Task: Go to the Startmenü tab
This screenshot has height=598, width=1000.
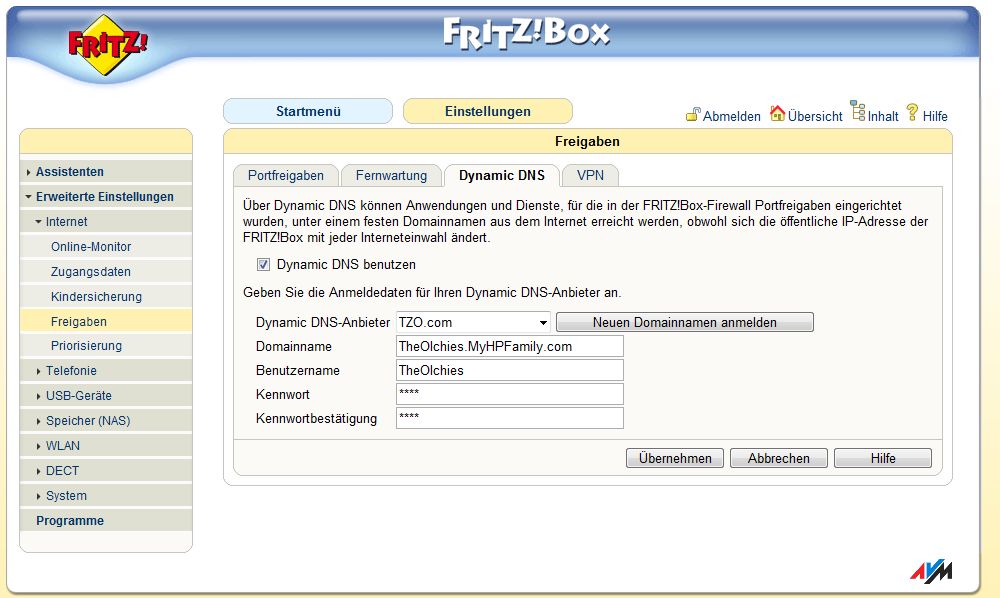Action: click(x=308, y=111)
